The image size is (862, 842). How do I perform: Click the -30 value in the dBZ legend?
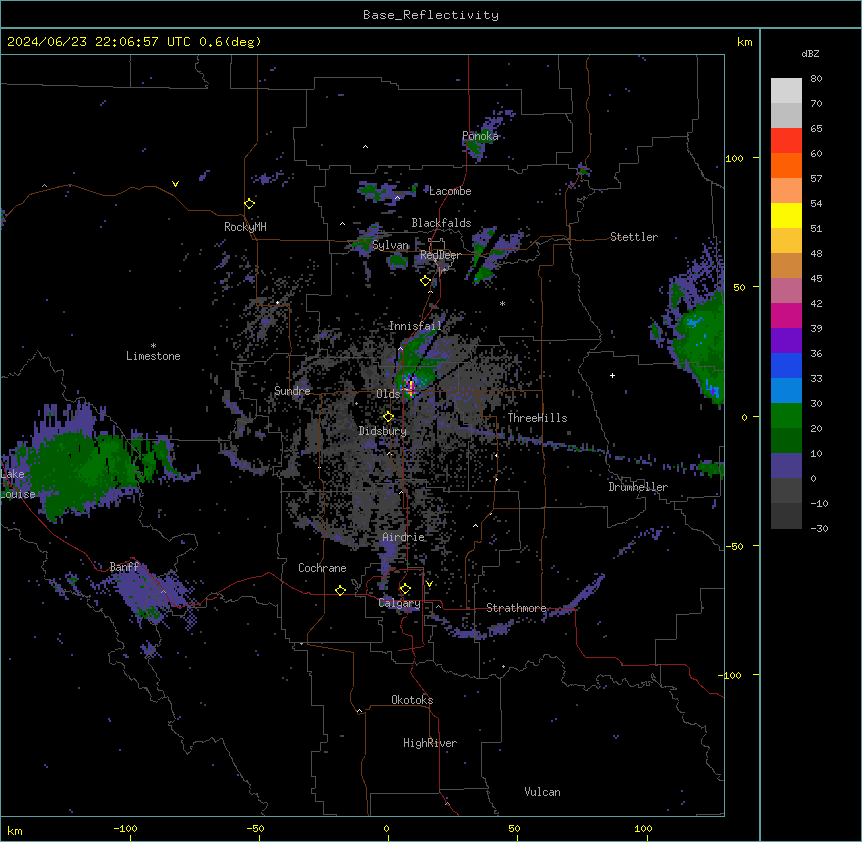[819, 529]
